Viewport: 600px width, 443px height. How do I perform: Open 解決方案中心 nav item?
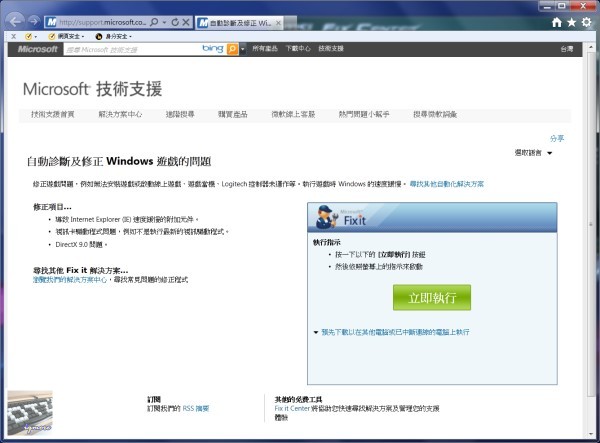tap(120, 114)
